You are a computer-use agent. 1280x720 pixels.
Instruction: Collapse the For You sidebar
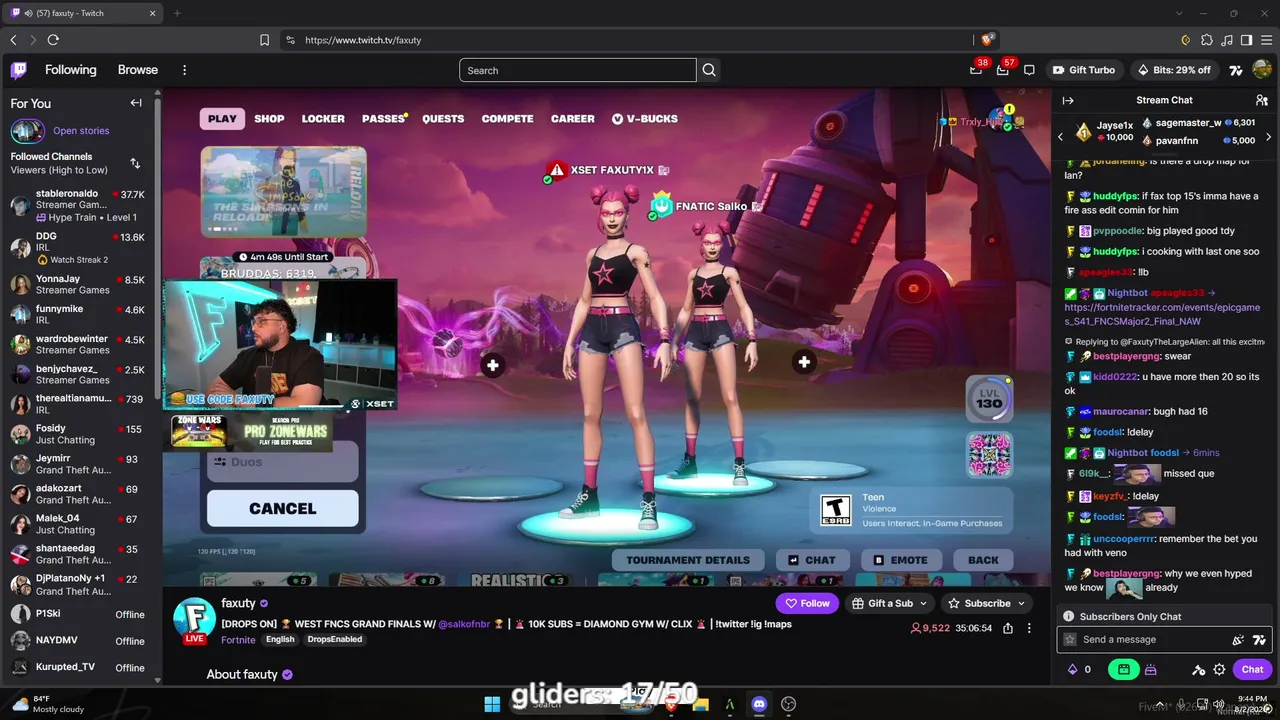[136, 103]
